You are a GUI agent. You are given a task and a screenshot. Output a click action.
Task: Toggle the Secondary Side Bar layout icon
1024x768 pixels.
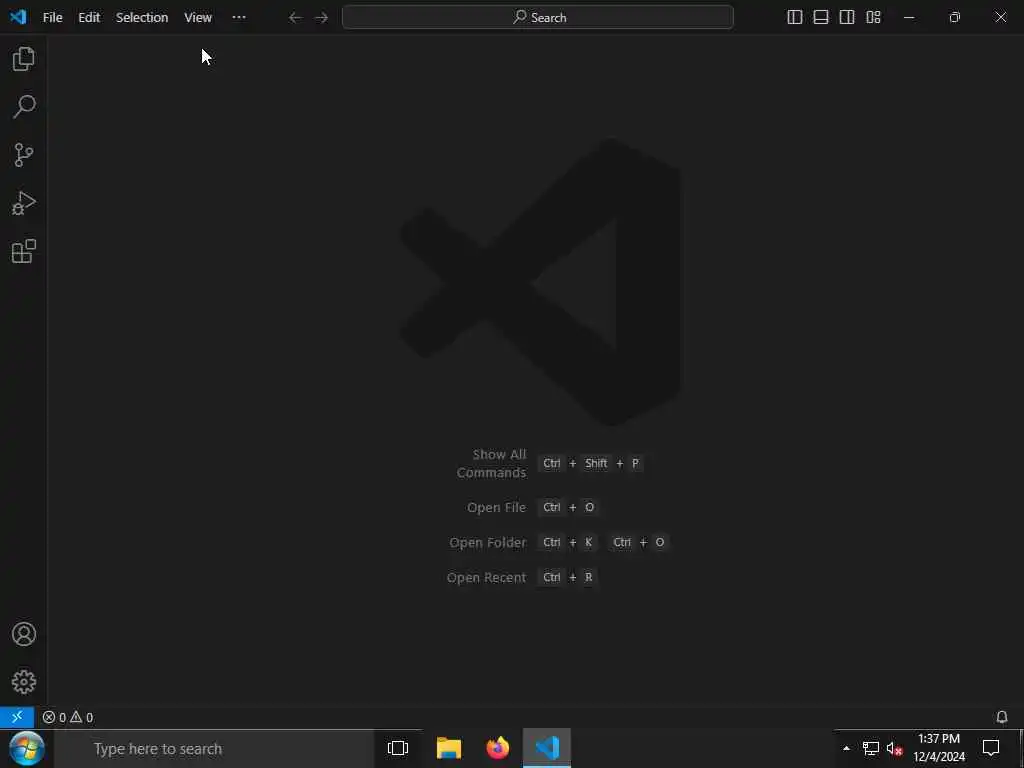[847, 17]
